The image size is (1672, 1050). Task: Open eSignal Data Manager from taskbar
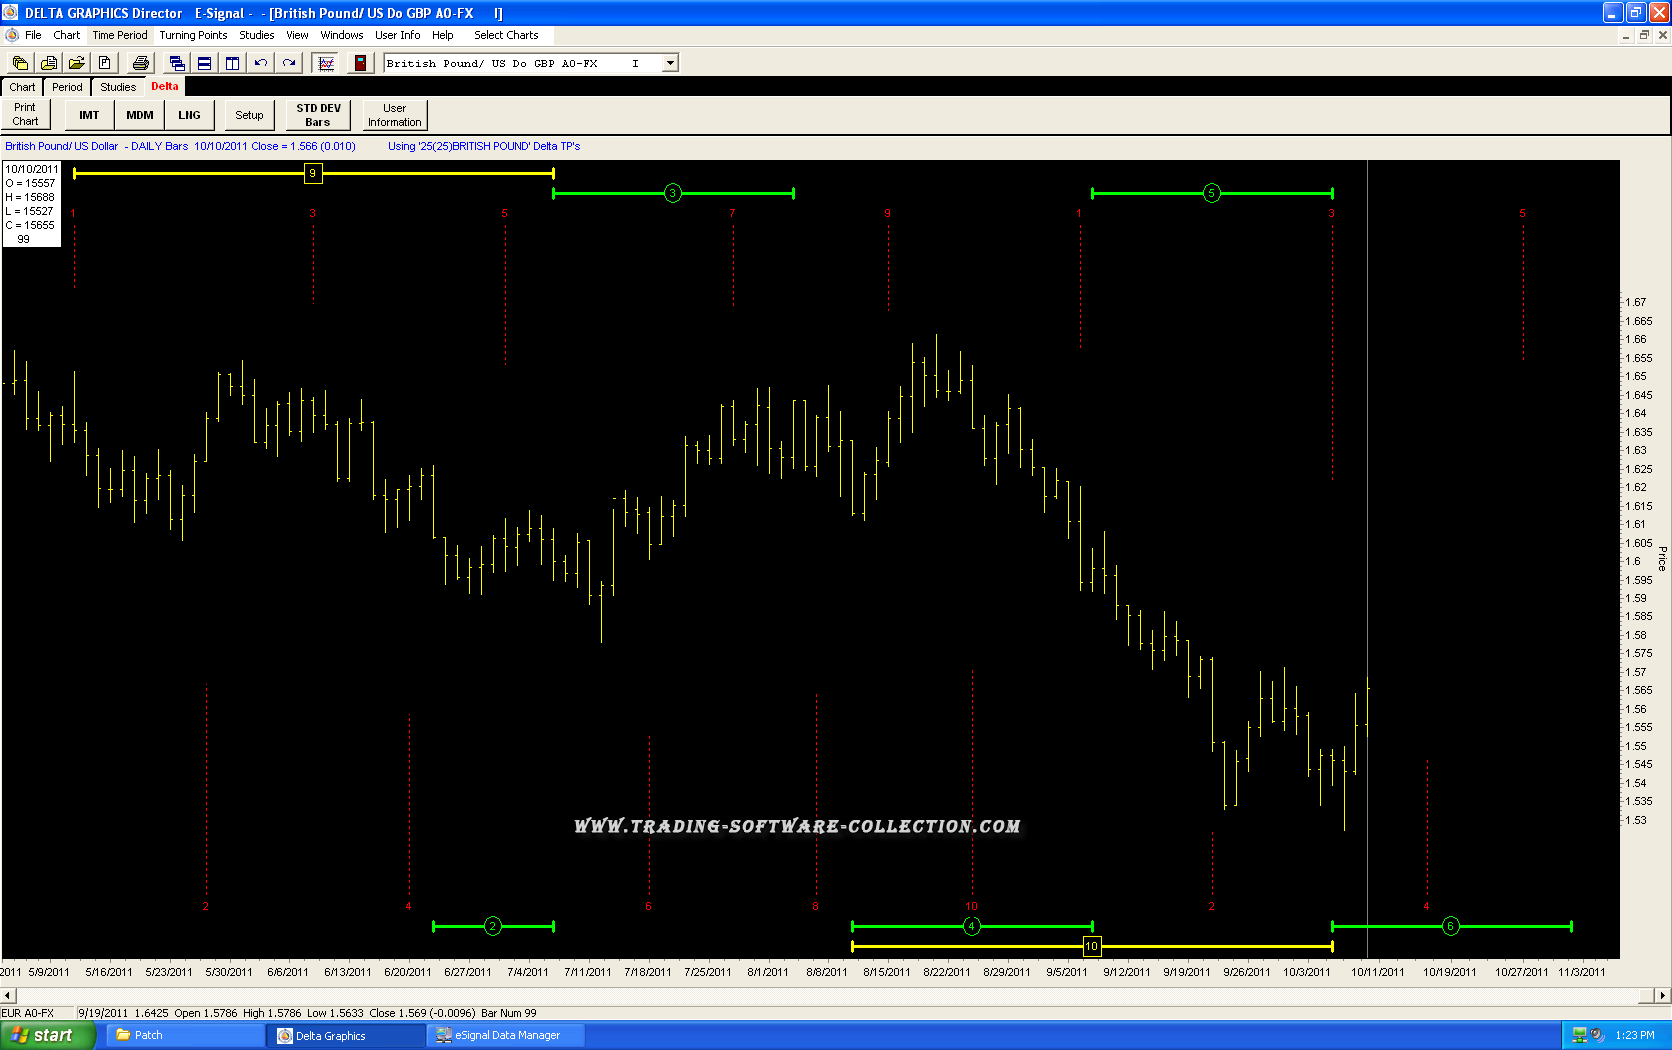506,1035
